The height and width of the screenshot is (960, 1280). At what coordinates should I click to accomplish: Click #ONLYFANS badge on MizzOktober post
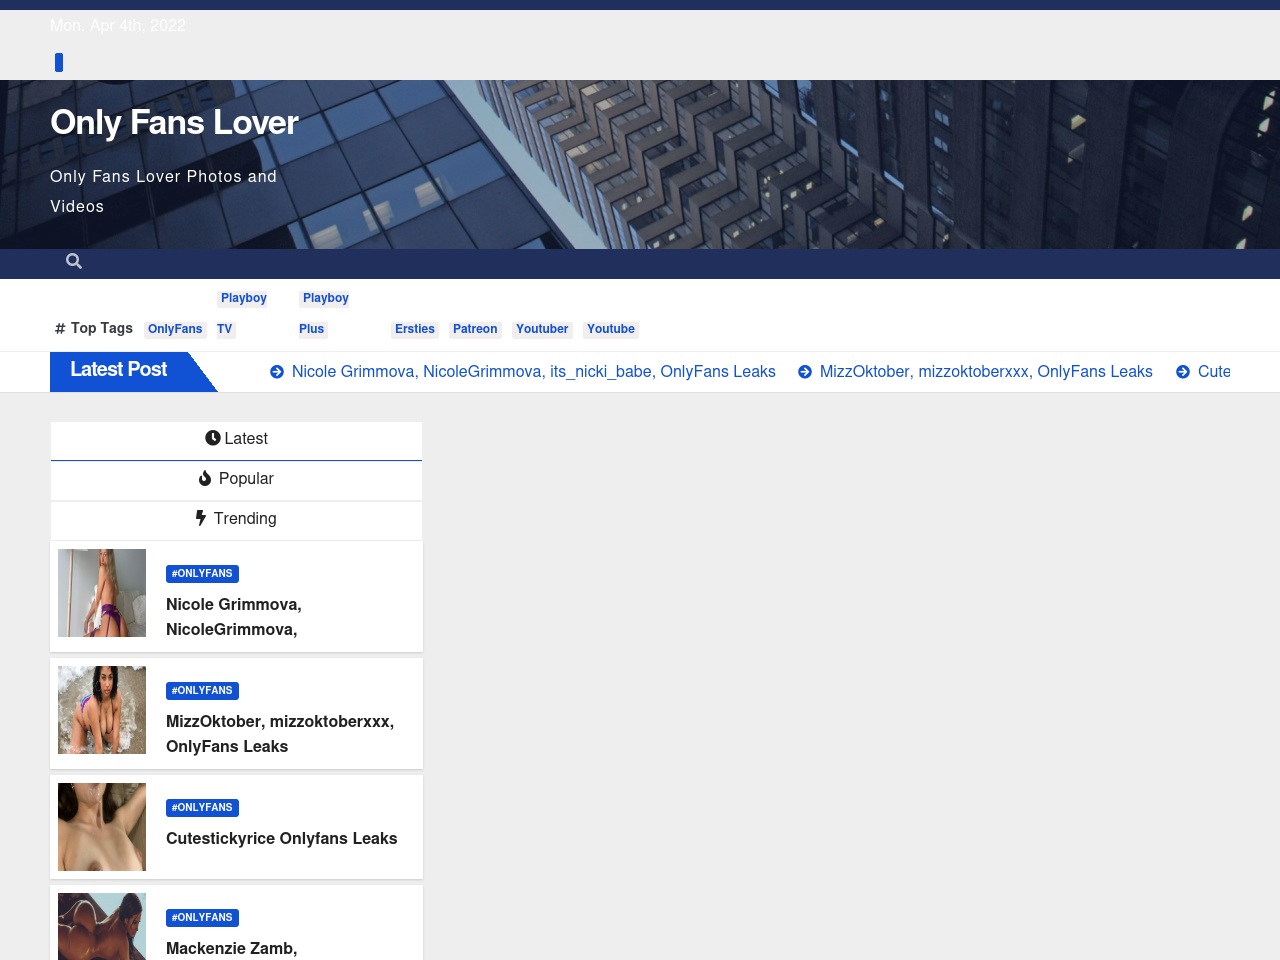pyautogui.click(x=202, y=691)
